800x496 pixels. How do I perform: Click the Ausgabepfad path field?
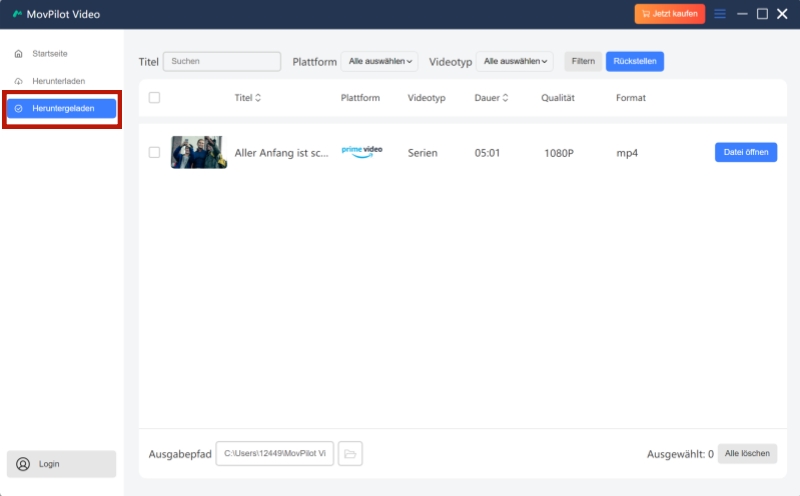pyautogui.click(x=274, y=454)
